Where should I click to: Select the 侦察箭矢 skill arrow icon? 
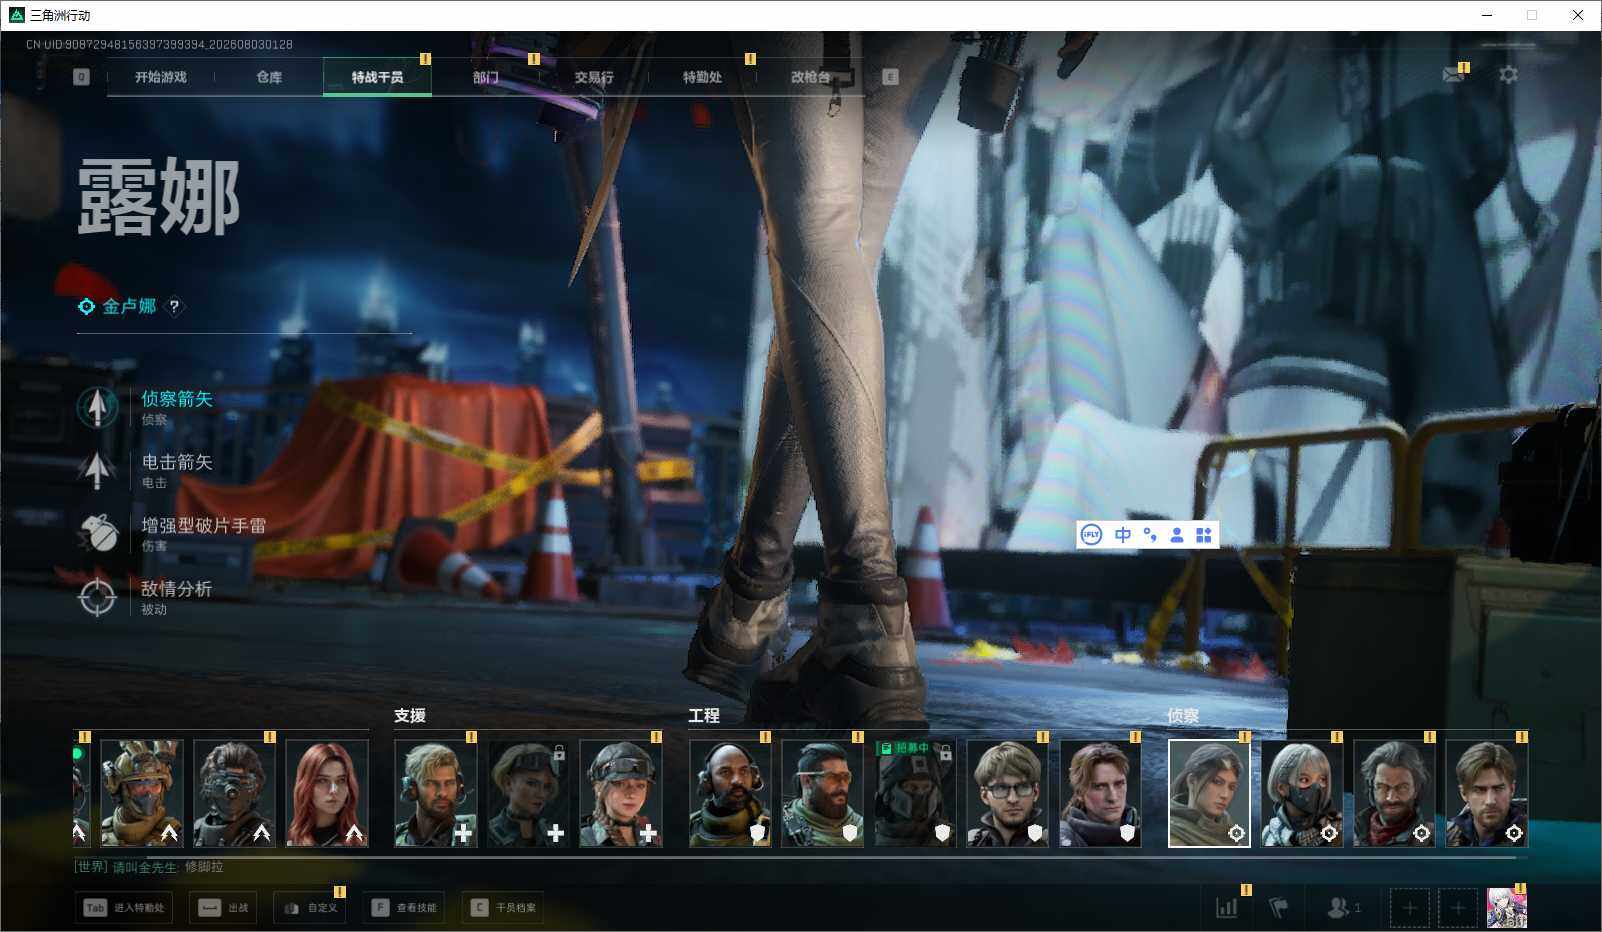97,407
